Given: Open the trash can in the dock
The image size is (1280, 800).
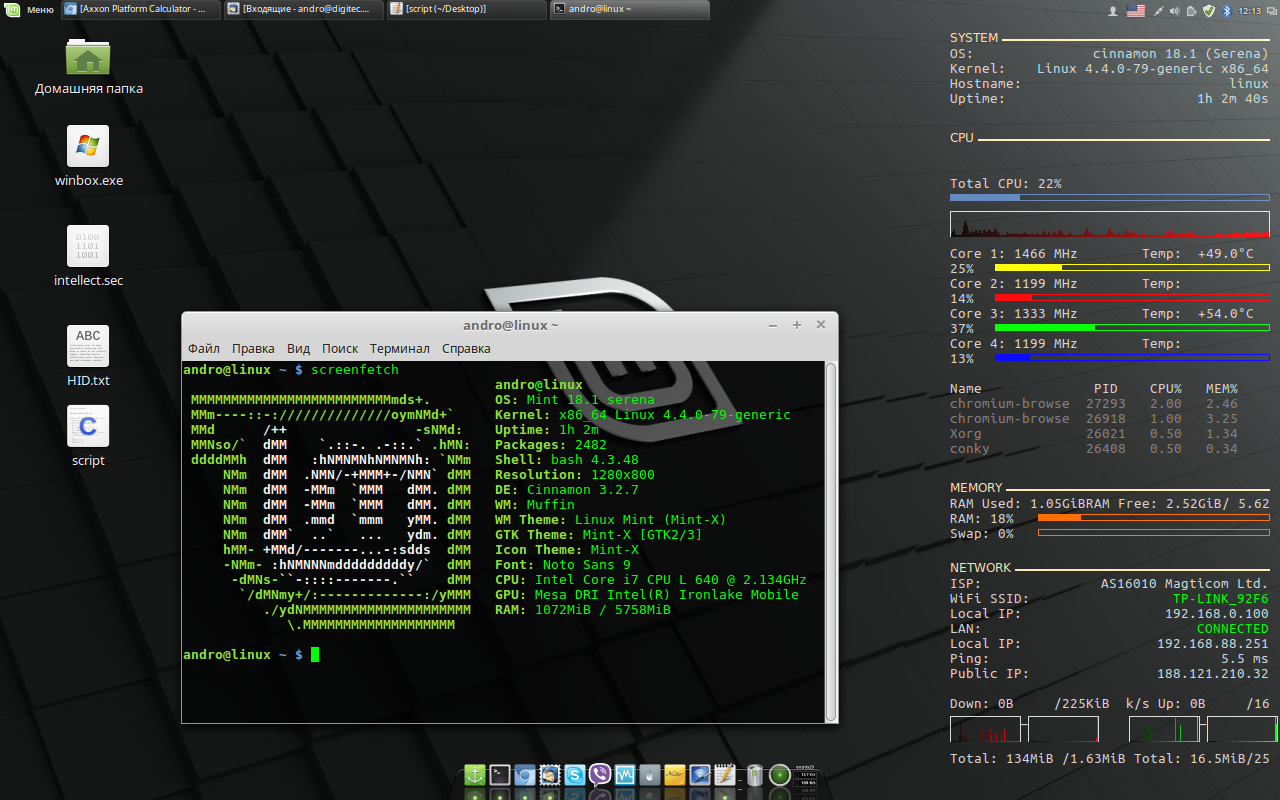Looking at the screenshot, I should click(755, 775).
